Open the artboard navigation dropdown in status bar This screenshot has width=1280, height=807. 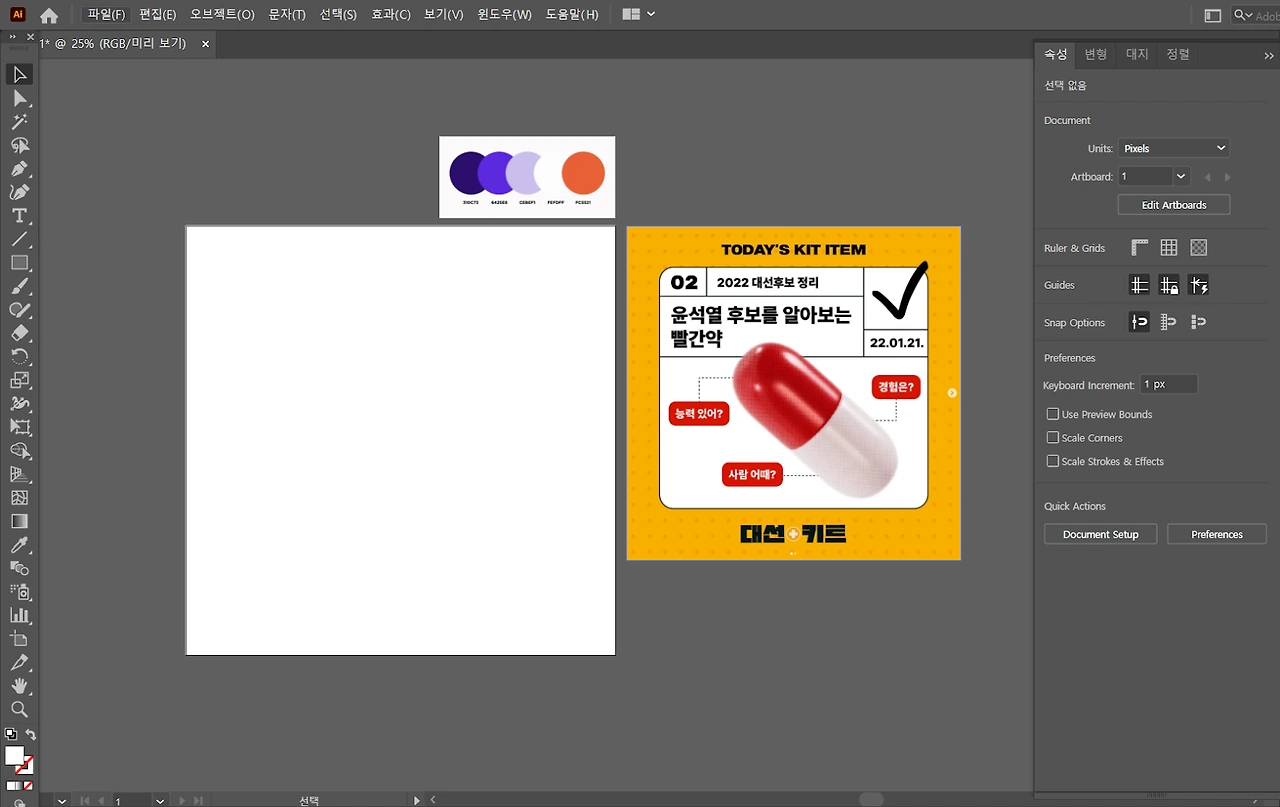point(160,801)
